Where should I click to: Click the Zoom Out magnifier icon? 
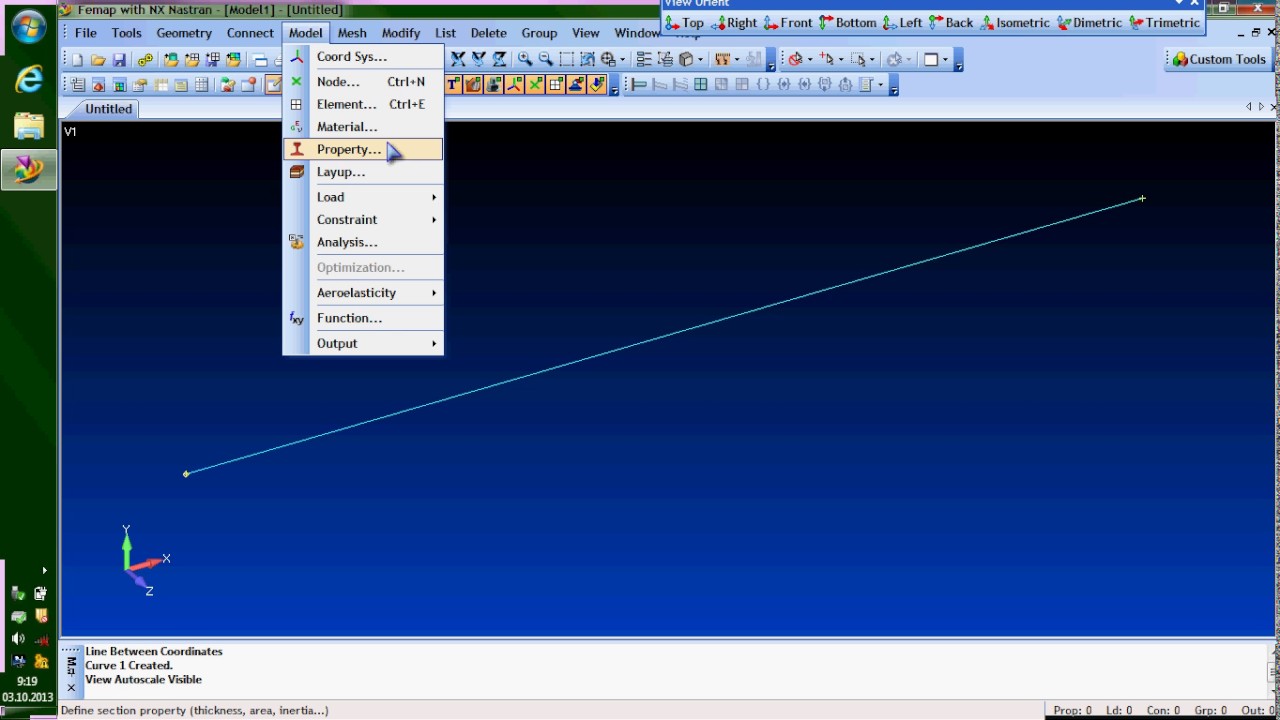[x=546, y=60]
